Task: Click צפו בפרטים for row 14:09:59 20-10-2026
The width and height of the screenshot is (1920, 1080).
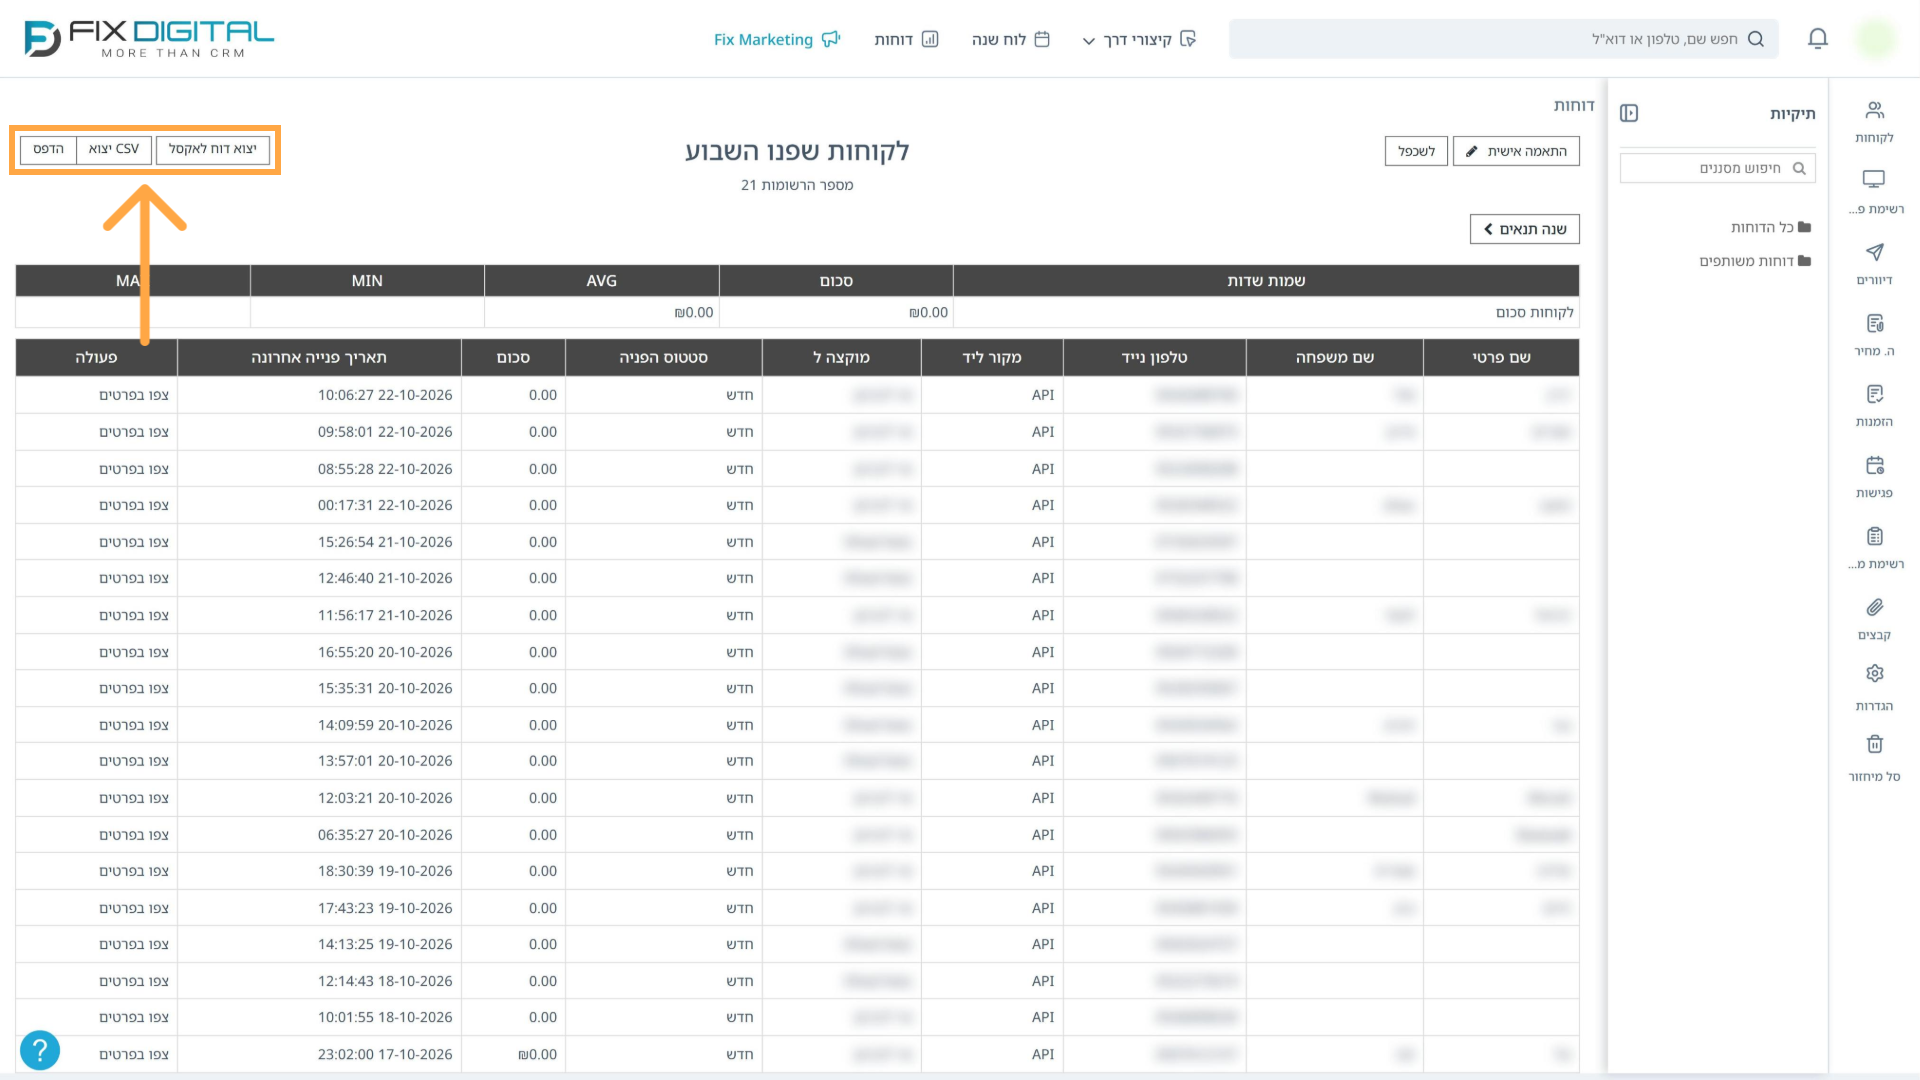Action: pos(134,725)
